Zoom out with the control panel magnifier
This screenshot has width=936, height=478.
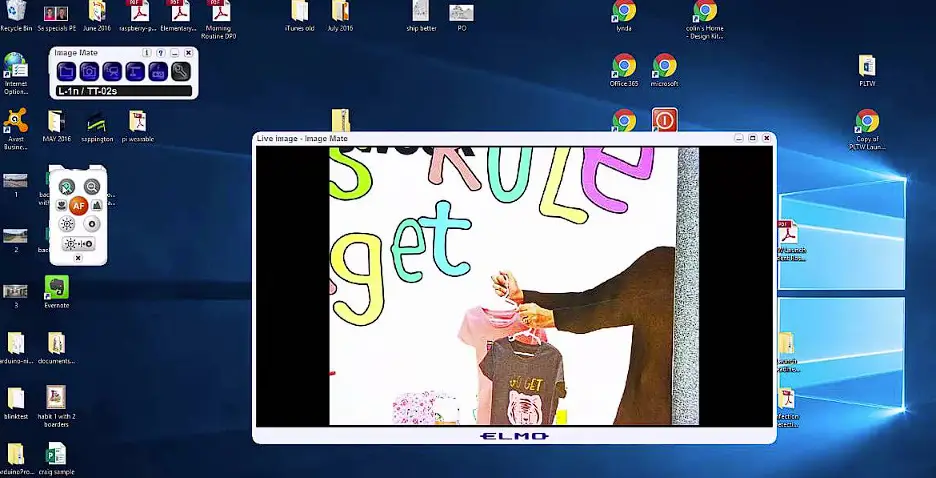point(92,186)
